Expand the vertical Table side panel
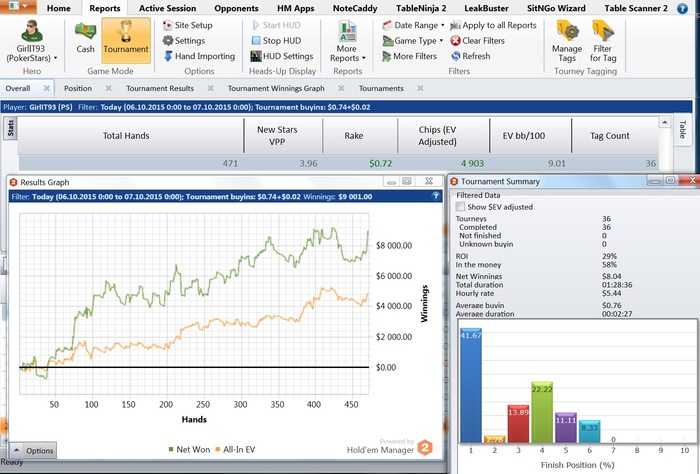Image resolution: width=700 pixels, height=474 pixels. coord(682,130)
